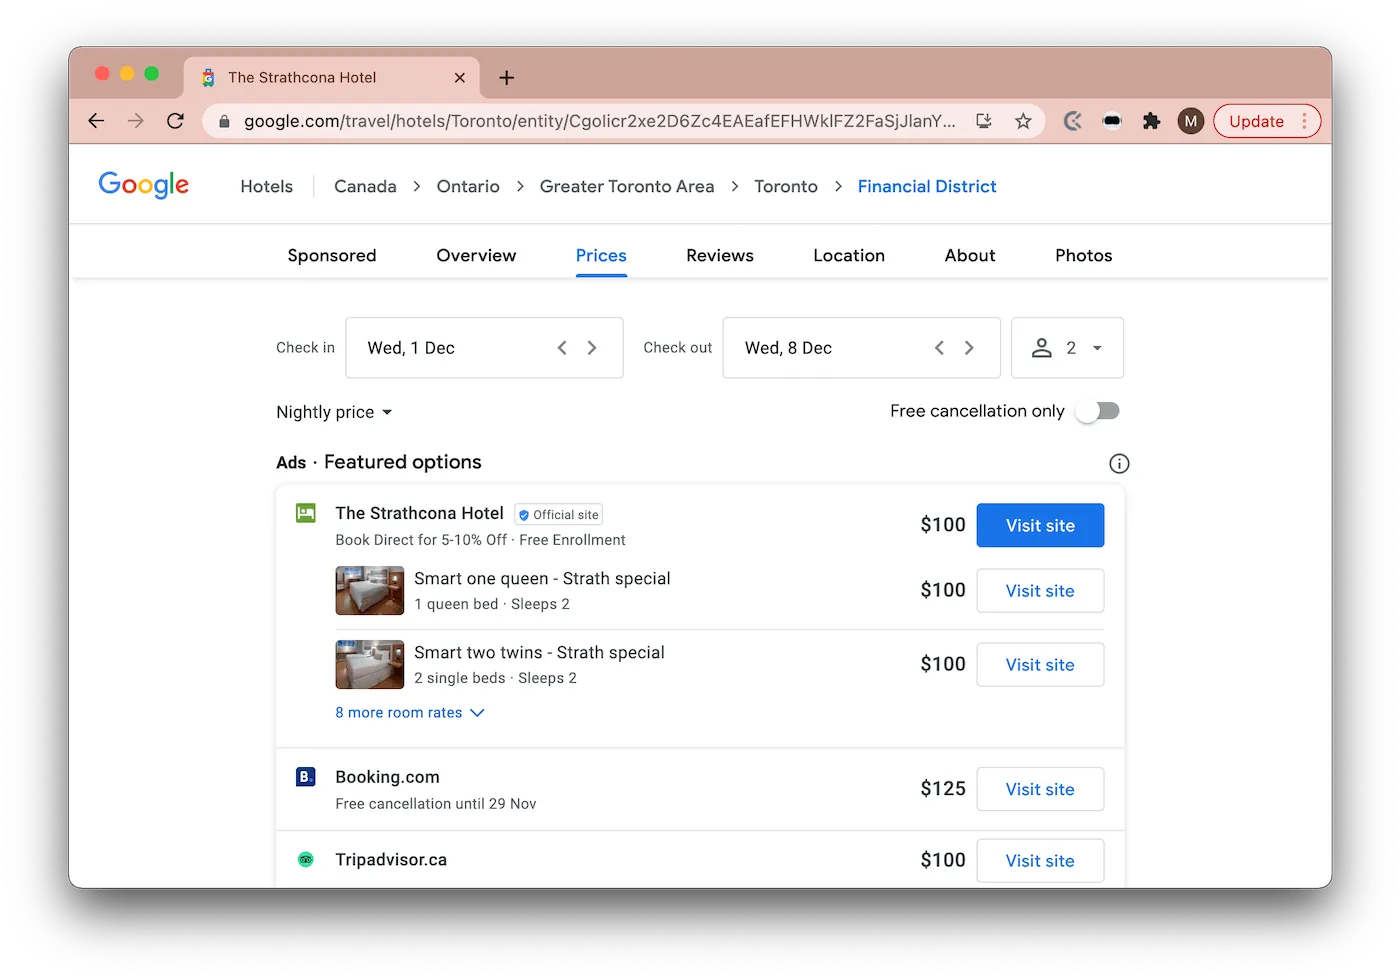
Task: Click the Wed, 8 Dec check-out field
Action: [861, 348]
